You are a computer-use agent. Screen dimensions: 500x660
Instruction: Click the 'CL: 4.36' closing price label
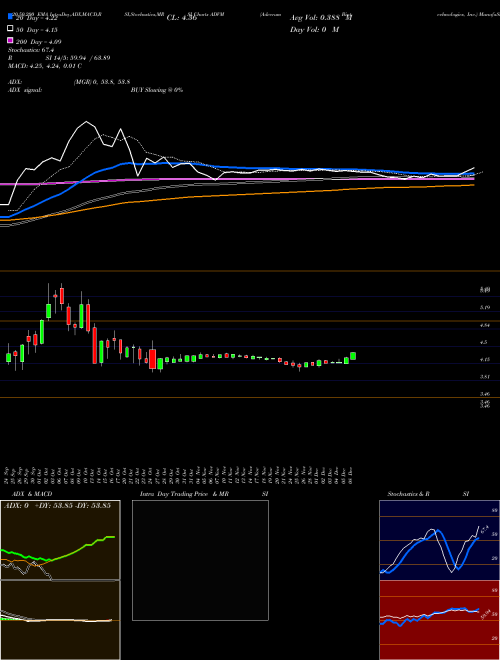click(182, 18)
